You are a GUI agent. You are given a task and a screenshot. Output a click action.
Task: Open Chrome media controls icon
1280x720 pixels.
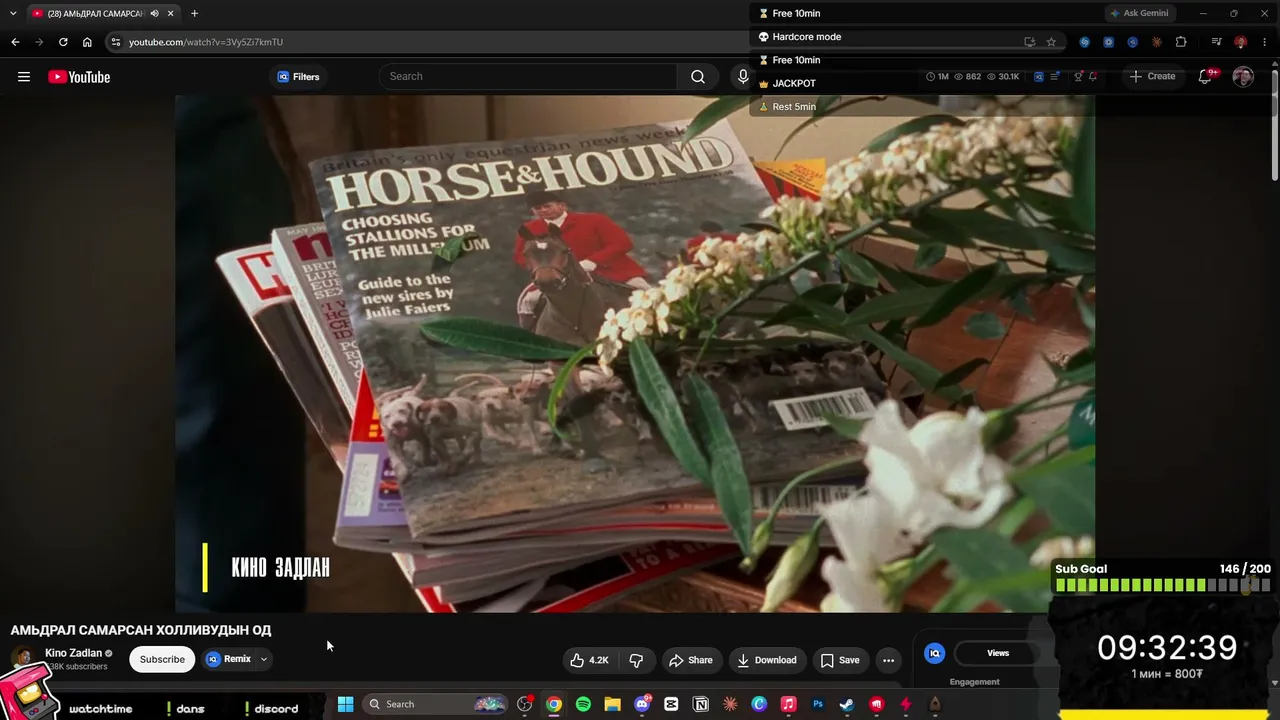(1216, 42)
